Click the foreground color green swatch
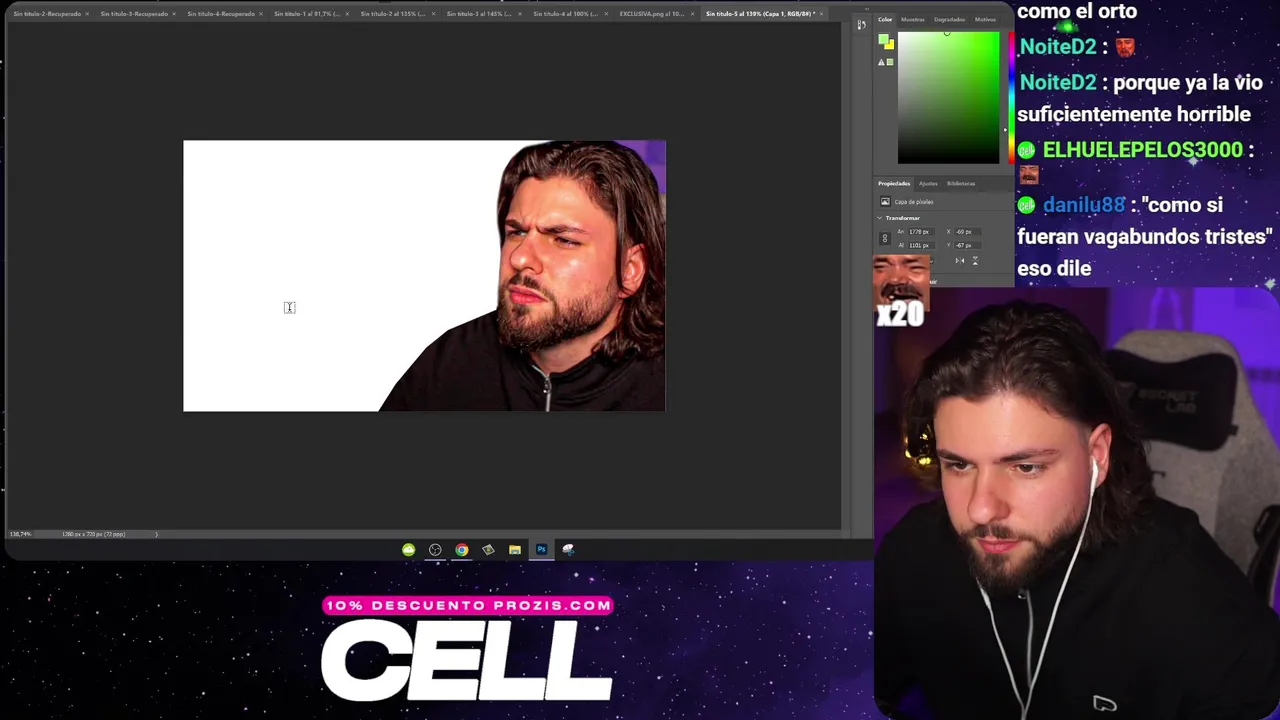 coord(883,40)
